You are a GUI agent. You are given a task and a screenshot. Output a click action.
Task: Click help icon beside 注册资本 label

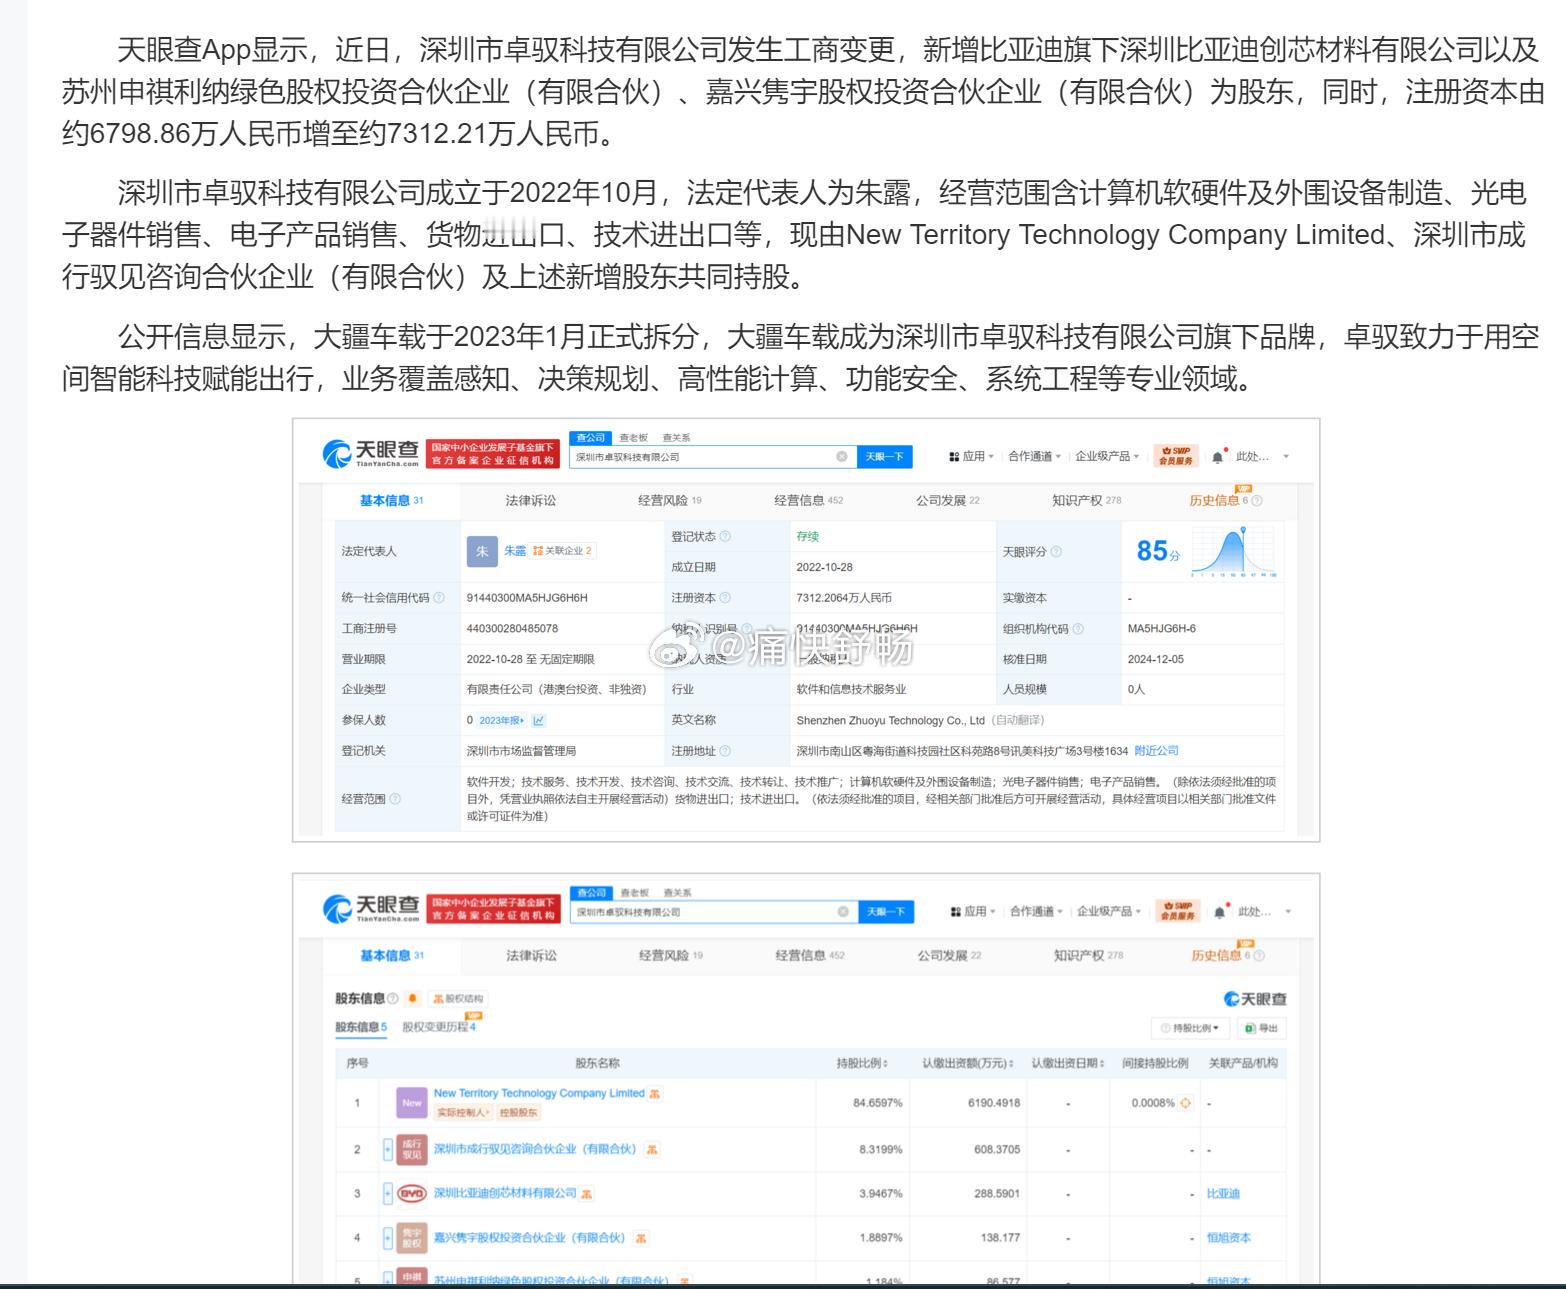point(725,598)
